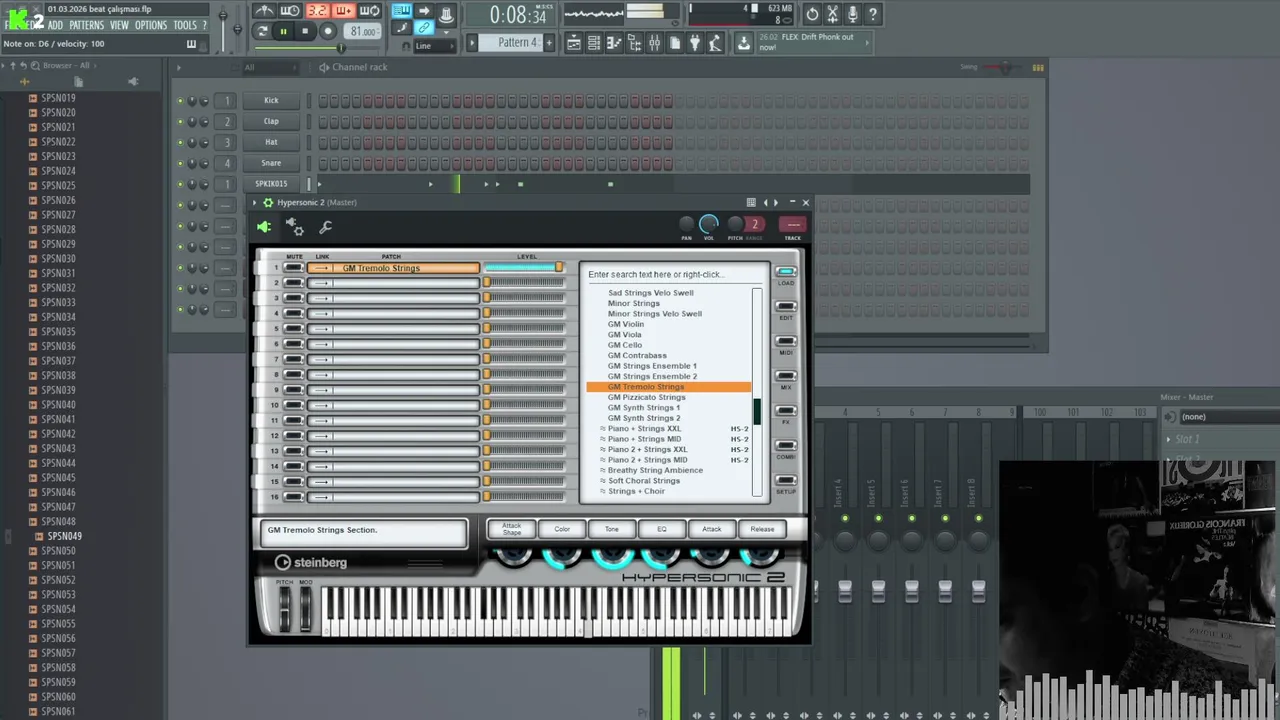The height and width of the screenshot is (720, 1280).
Task: Open the help question mark icon
Action: coord(873,14)
